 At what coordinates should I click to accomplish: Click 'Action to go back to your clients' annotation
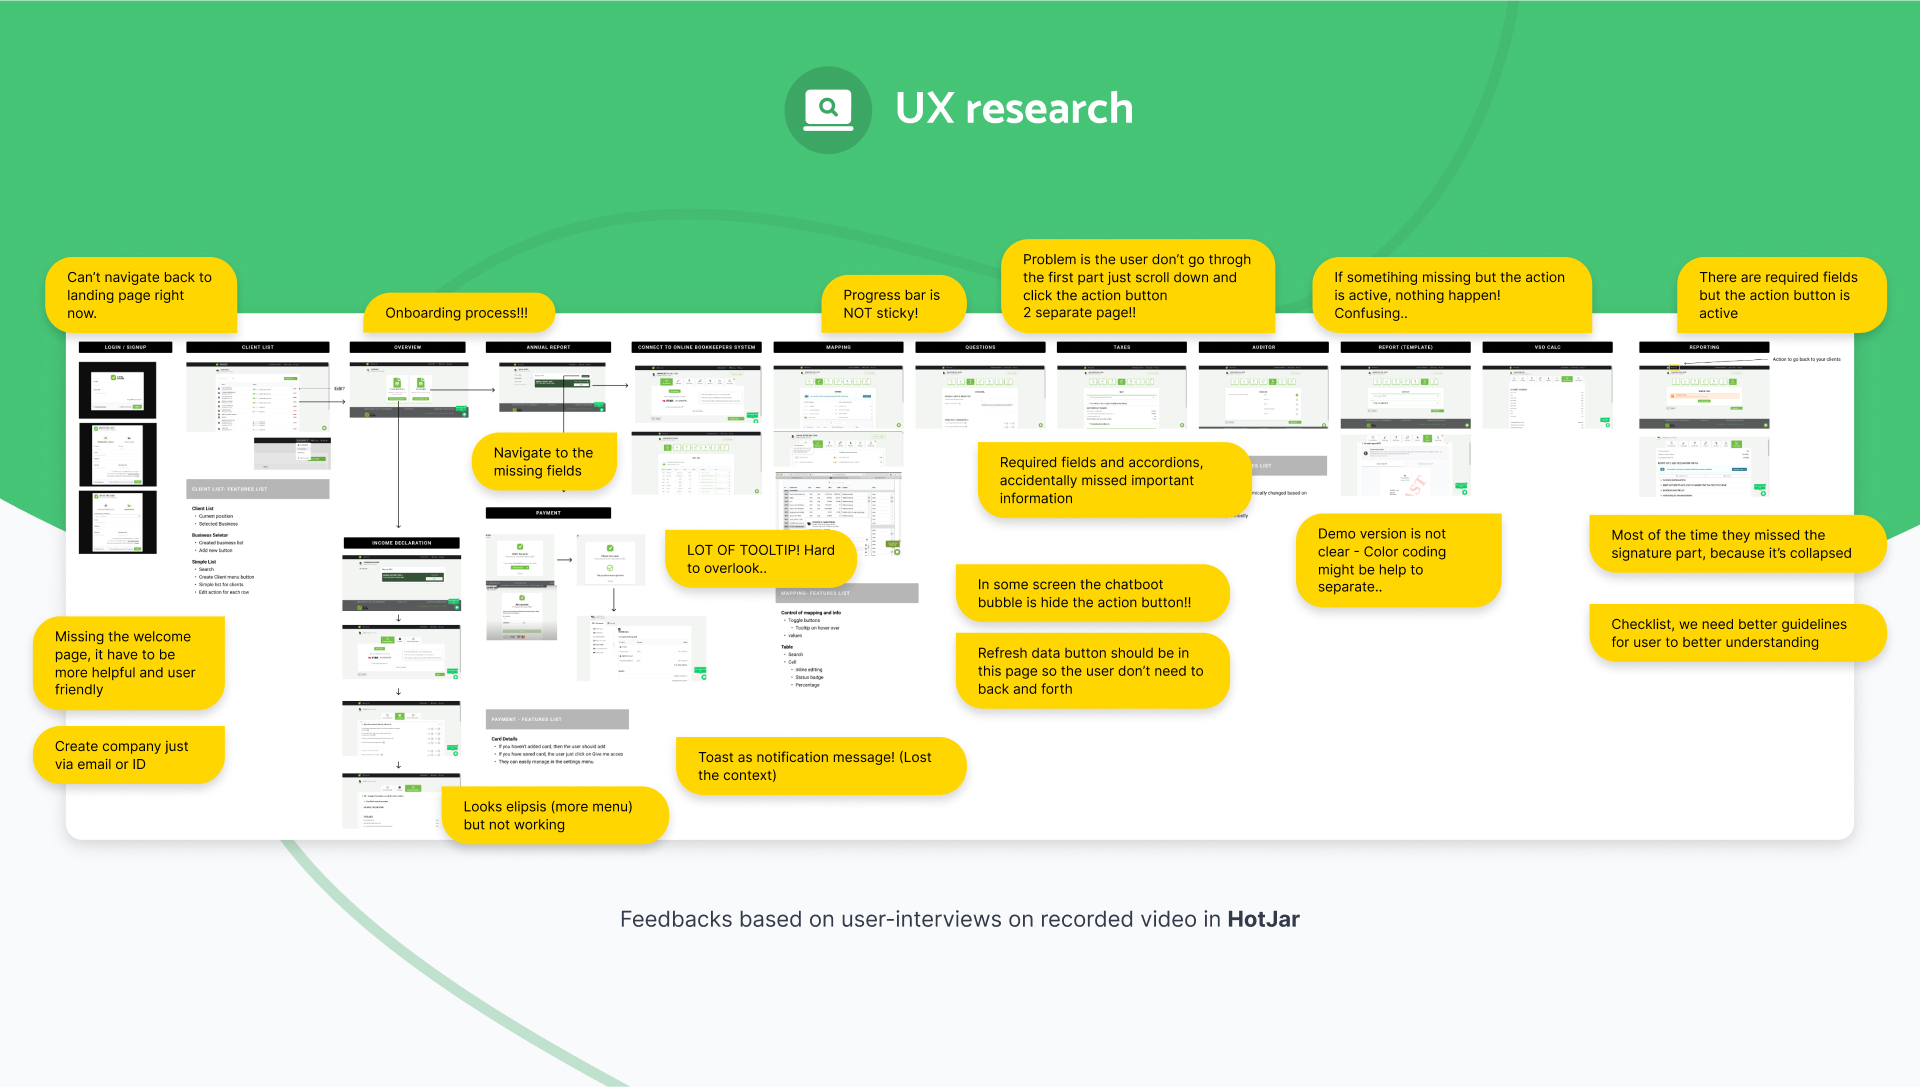pos(1806,359)
